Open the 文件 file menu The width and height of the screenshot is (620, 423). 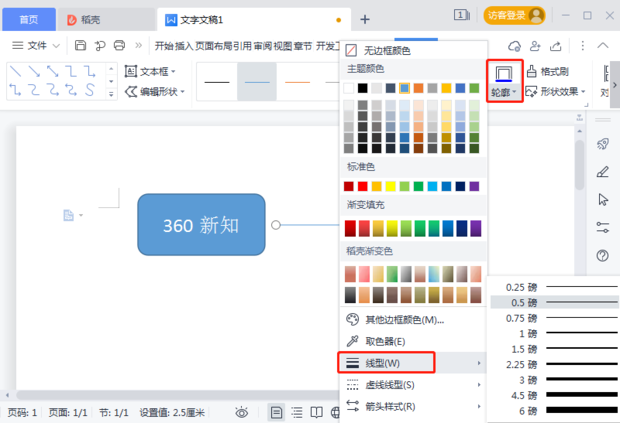(x=36, y=45)
